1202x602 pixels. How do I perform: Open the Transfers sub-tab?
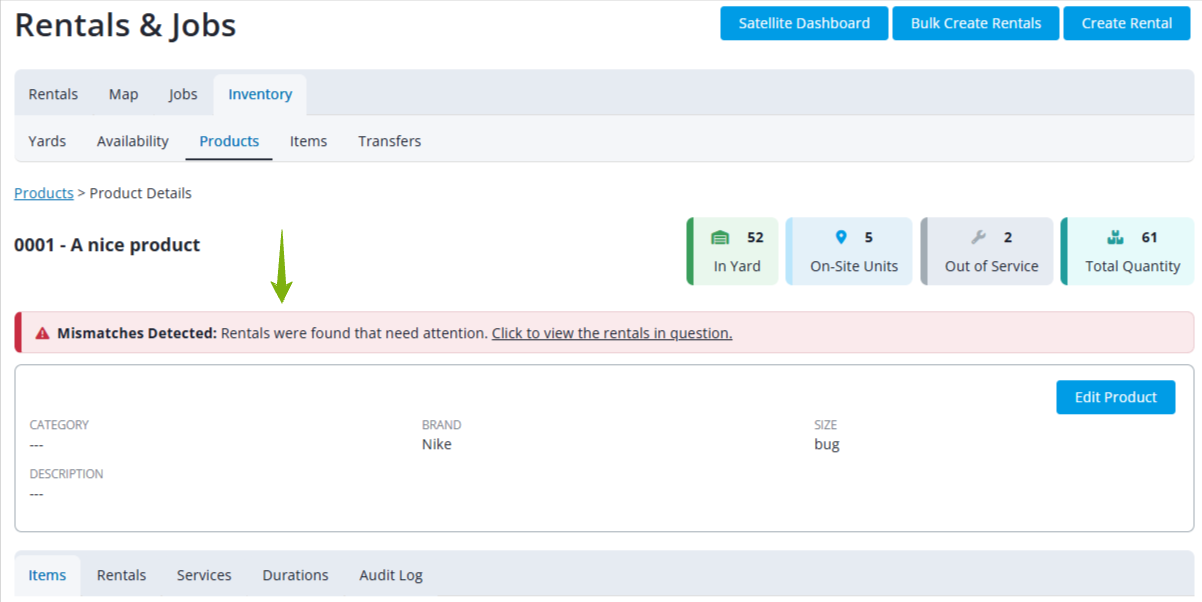click(x=390, y=141)
